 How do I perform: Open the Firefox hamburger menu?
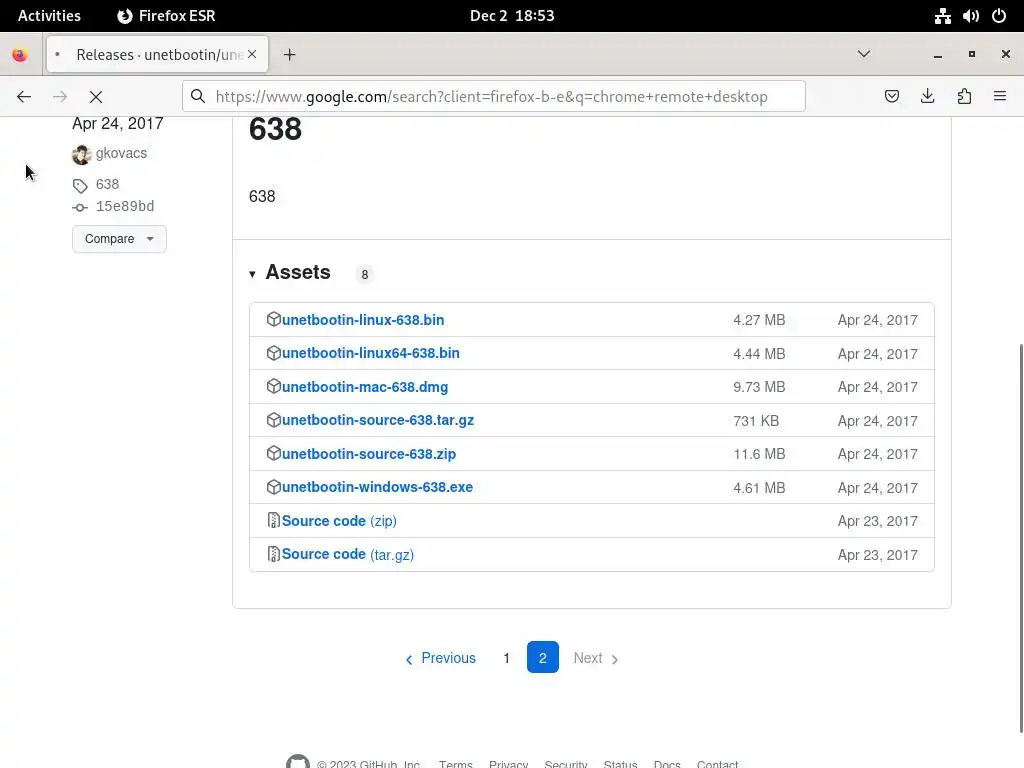(x=1000, y=97)
